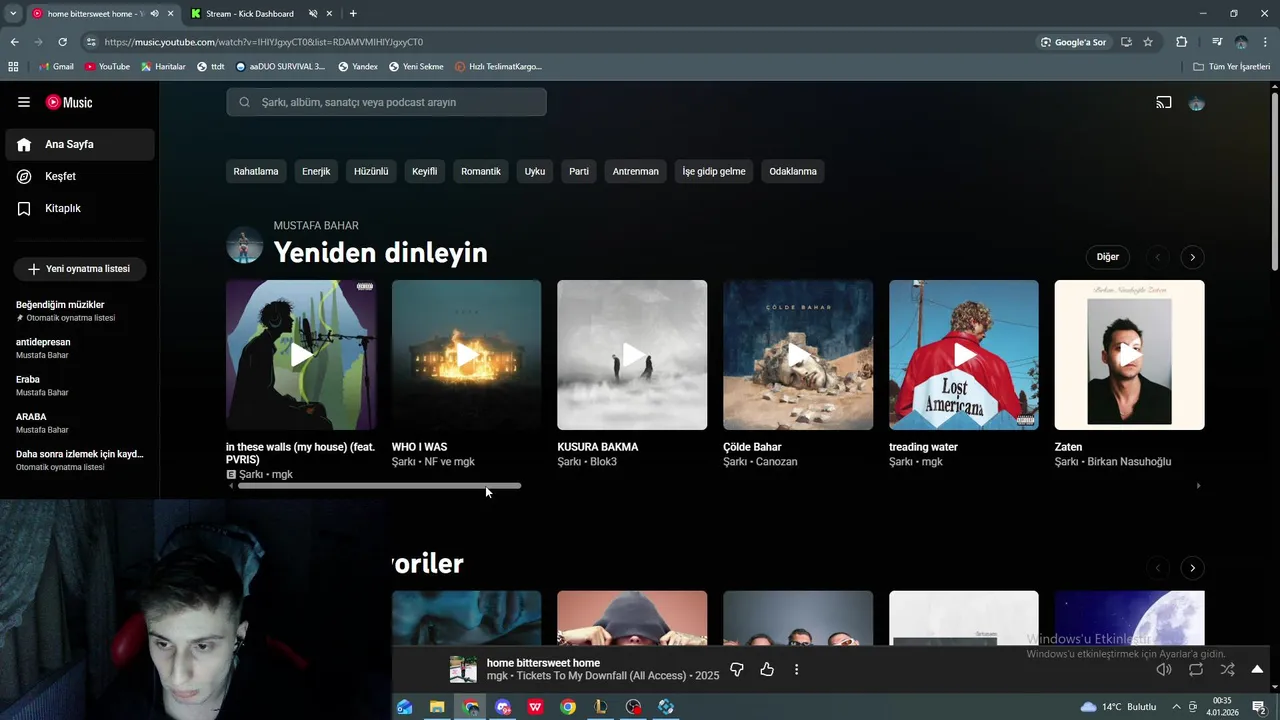Bookmark this page with the star
Screen dimensions: 1280x720
tap(1148, 42)
